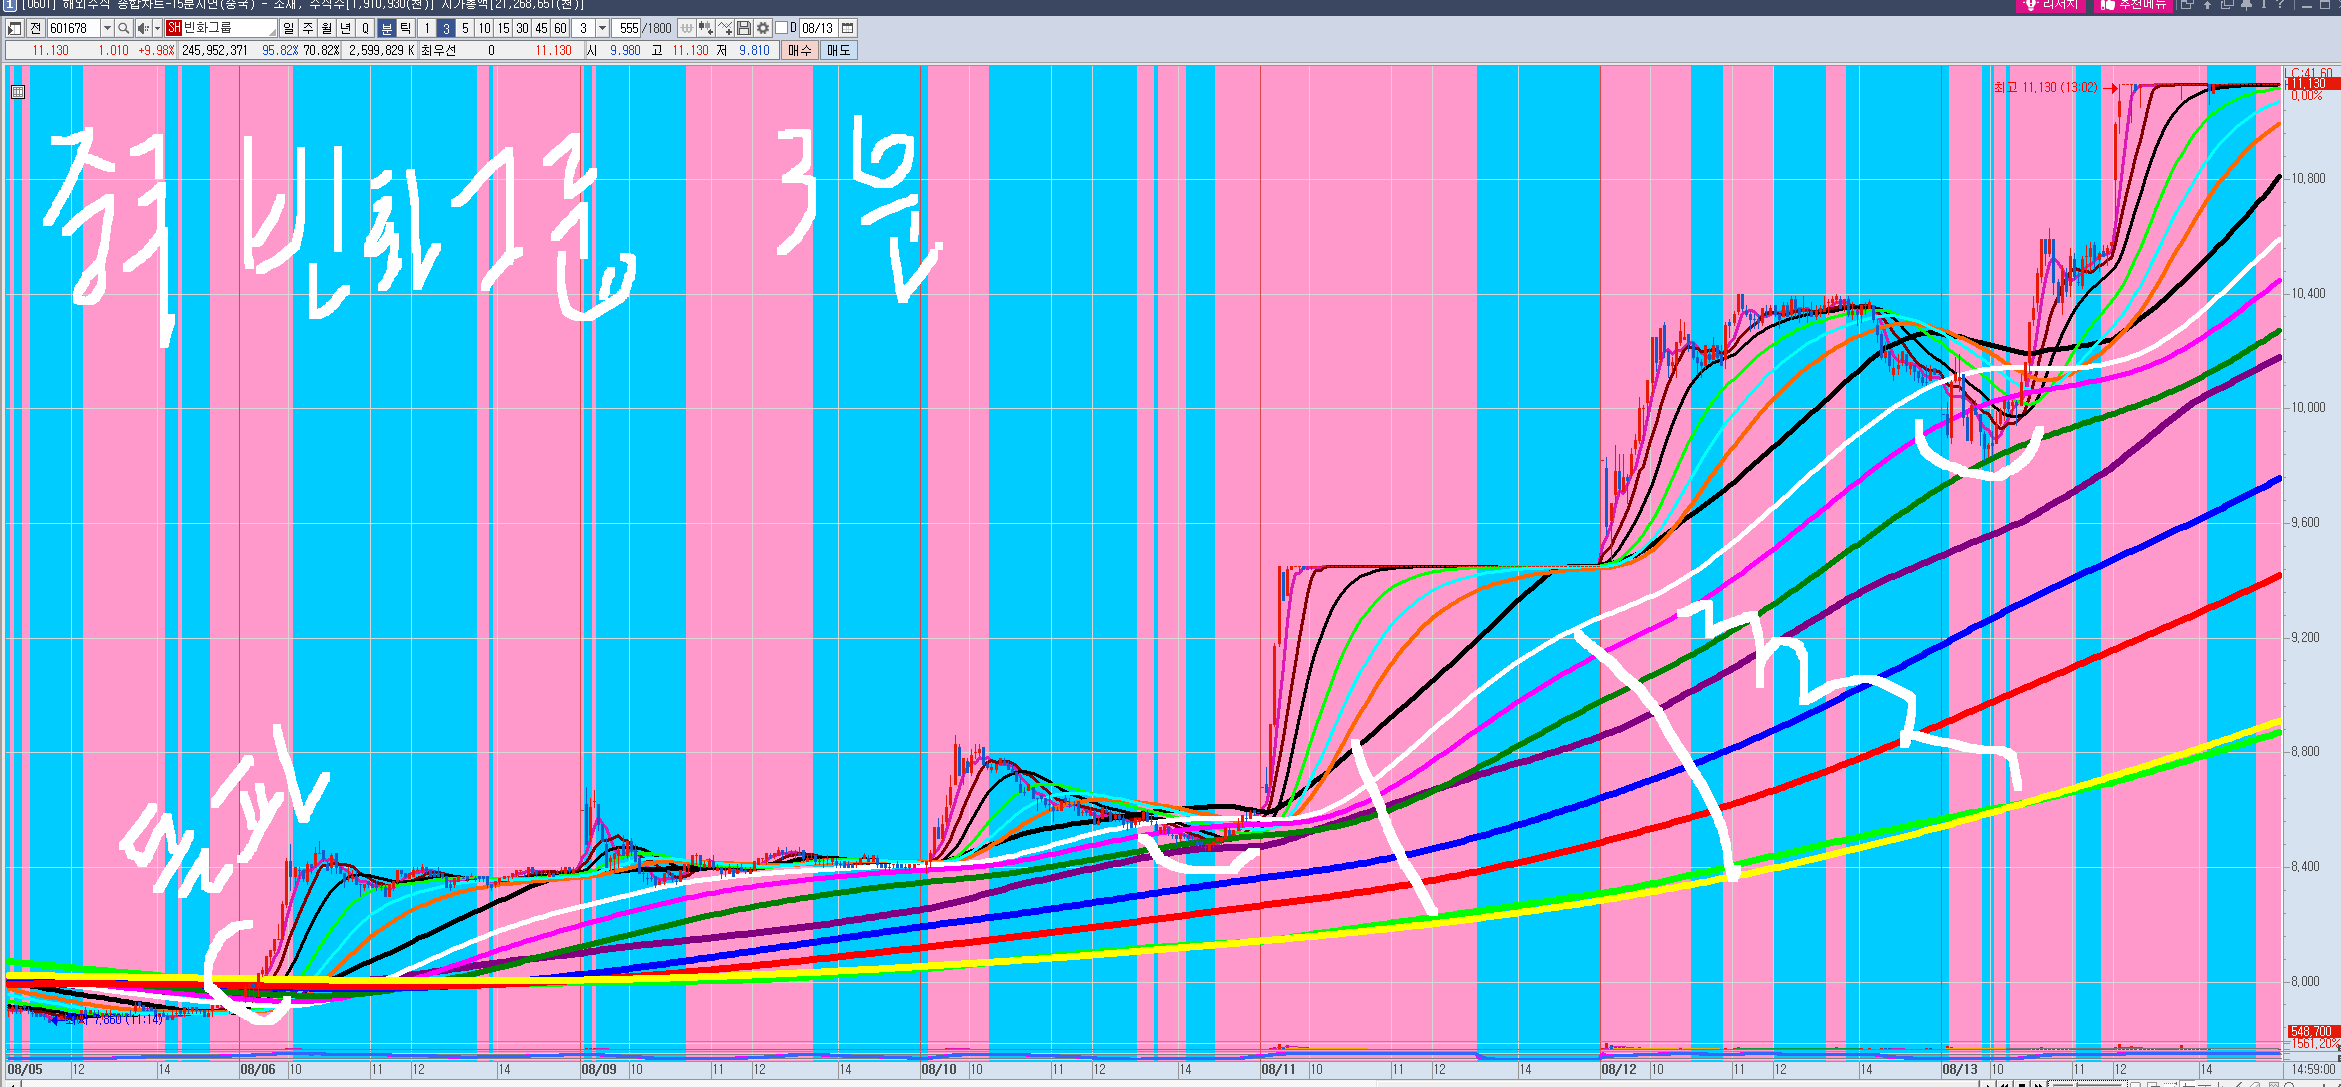Click the 매수 buy button

[800, 50]
